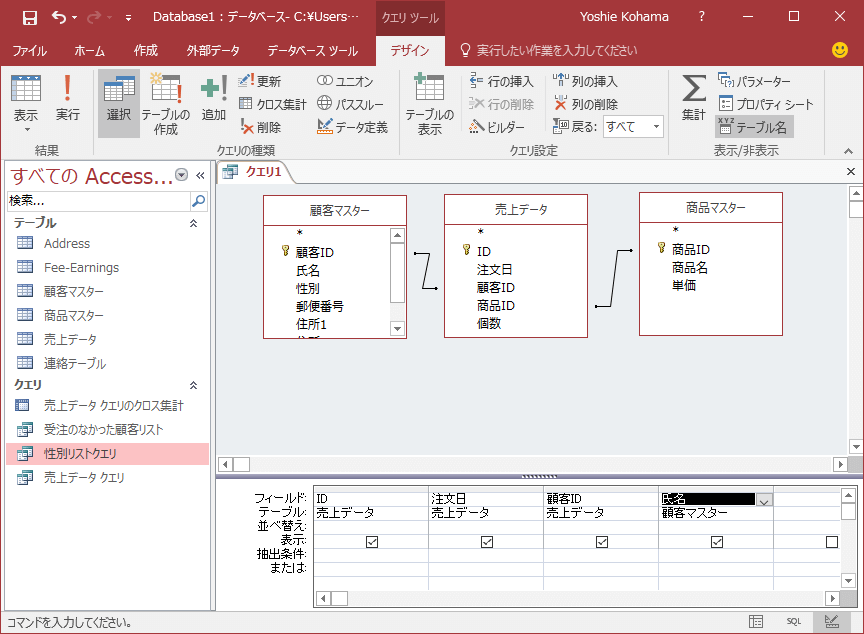The width and height of the screenshot is (864, 634).
Task: Click down arrow of table pane vertical scrollbar
Action: coord(856,447)
